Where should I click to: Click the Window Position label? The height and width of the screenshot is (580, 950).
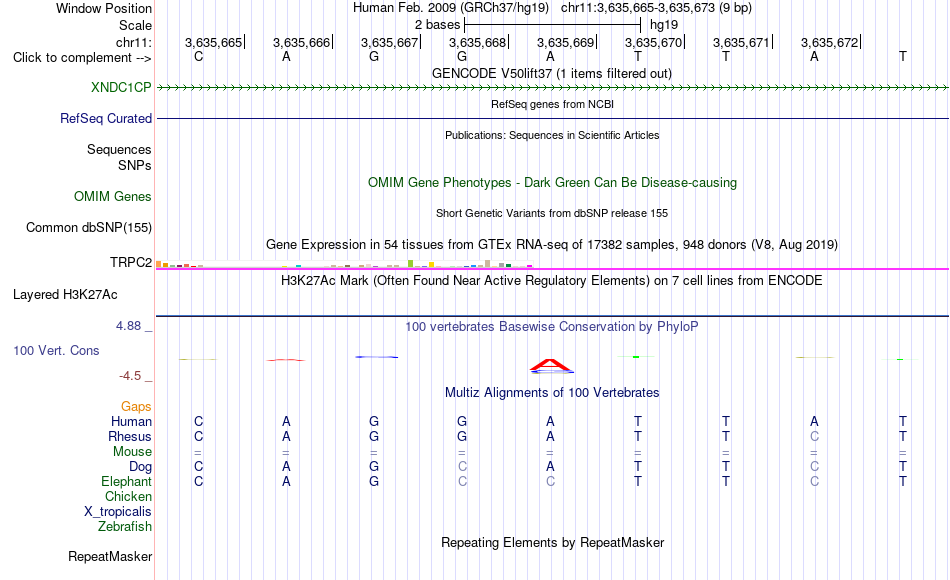[x=104, y=8]
